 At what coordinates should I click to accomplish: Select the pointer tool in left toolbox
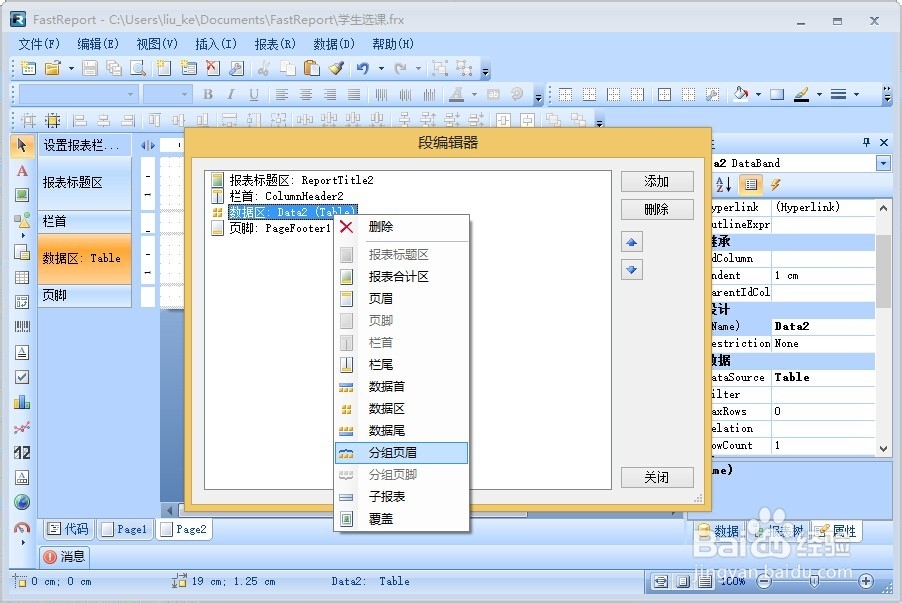(22, 145)
